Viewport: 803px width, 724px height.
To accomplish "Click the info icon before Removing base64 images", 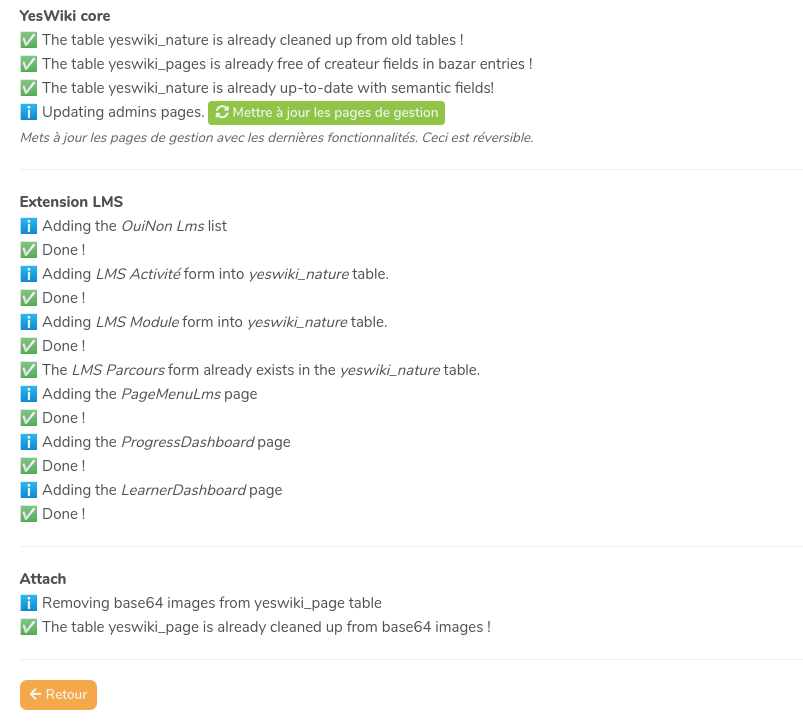I will point(28,603).
